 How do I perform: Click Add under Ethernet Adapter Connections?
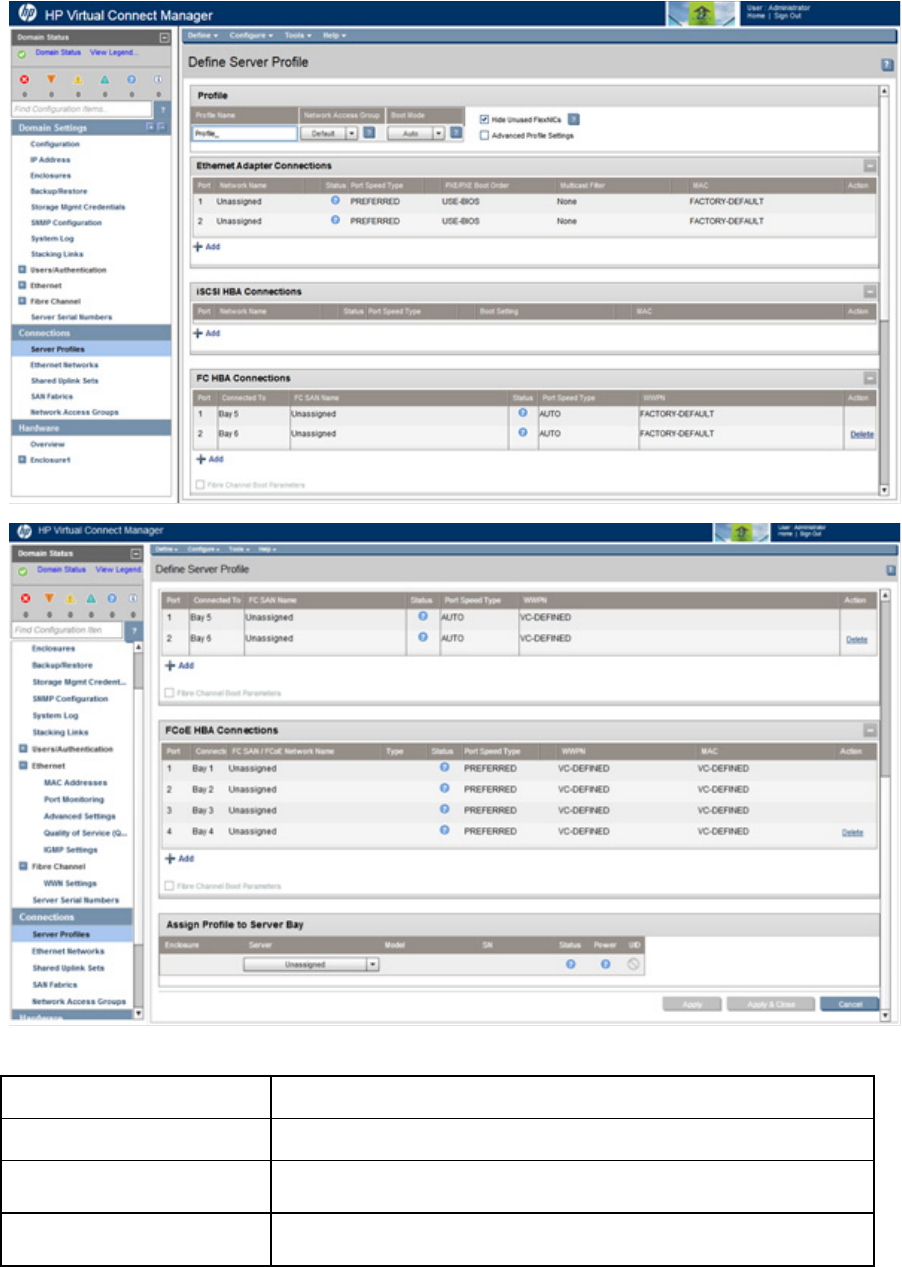207,246
